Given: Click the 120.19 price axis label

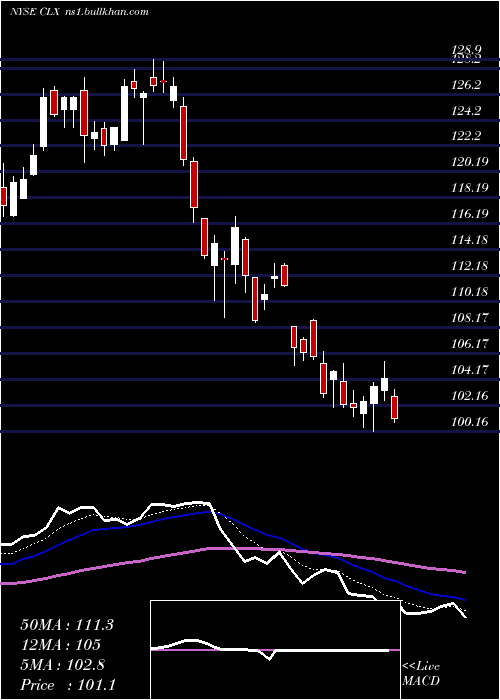Looking at the screenshot, I should [x=470, y=162].
